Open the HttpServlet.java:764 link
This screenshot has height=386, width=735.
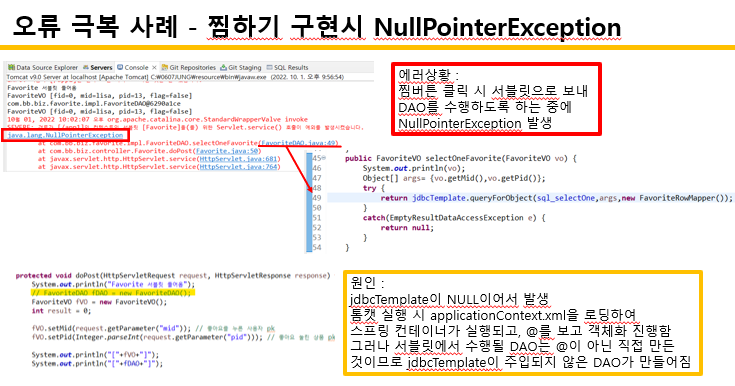[239, 167]
